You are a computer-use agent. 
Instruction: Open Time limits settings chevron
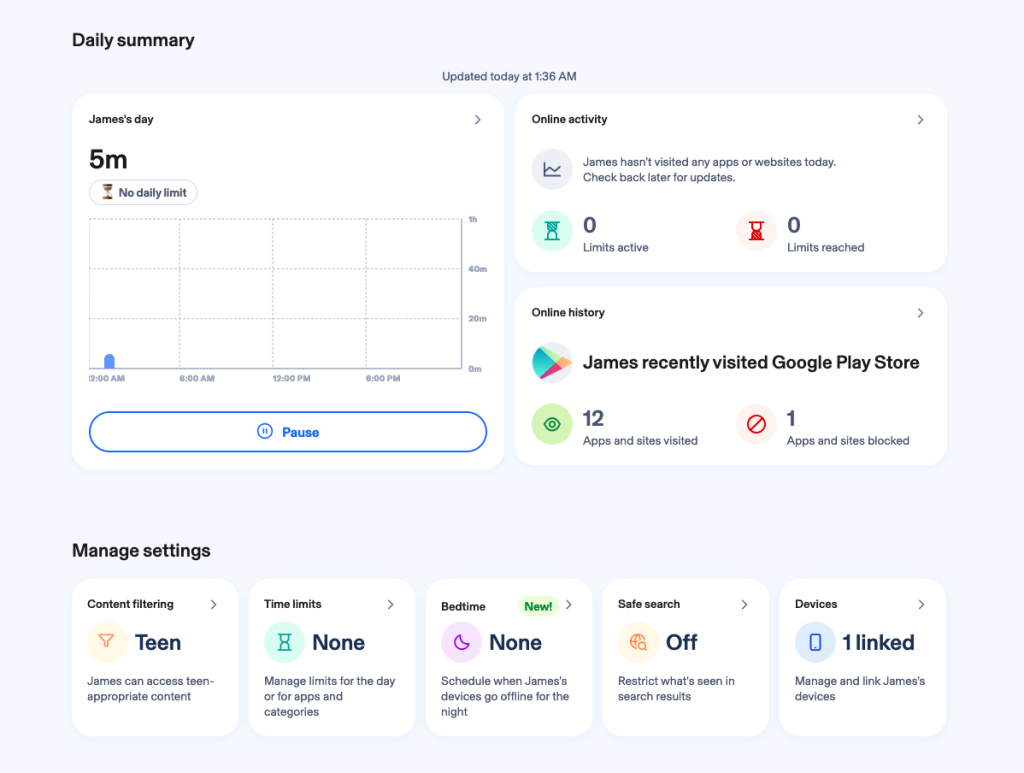coord(391,605)
